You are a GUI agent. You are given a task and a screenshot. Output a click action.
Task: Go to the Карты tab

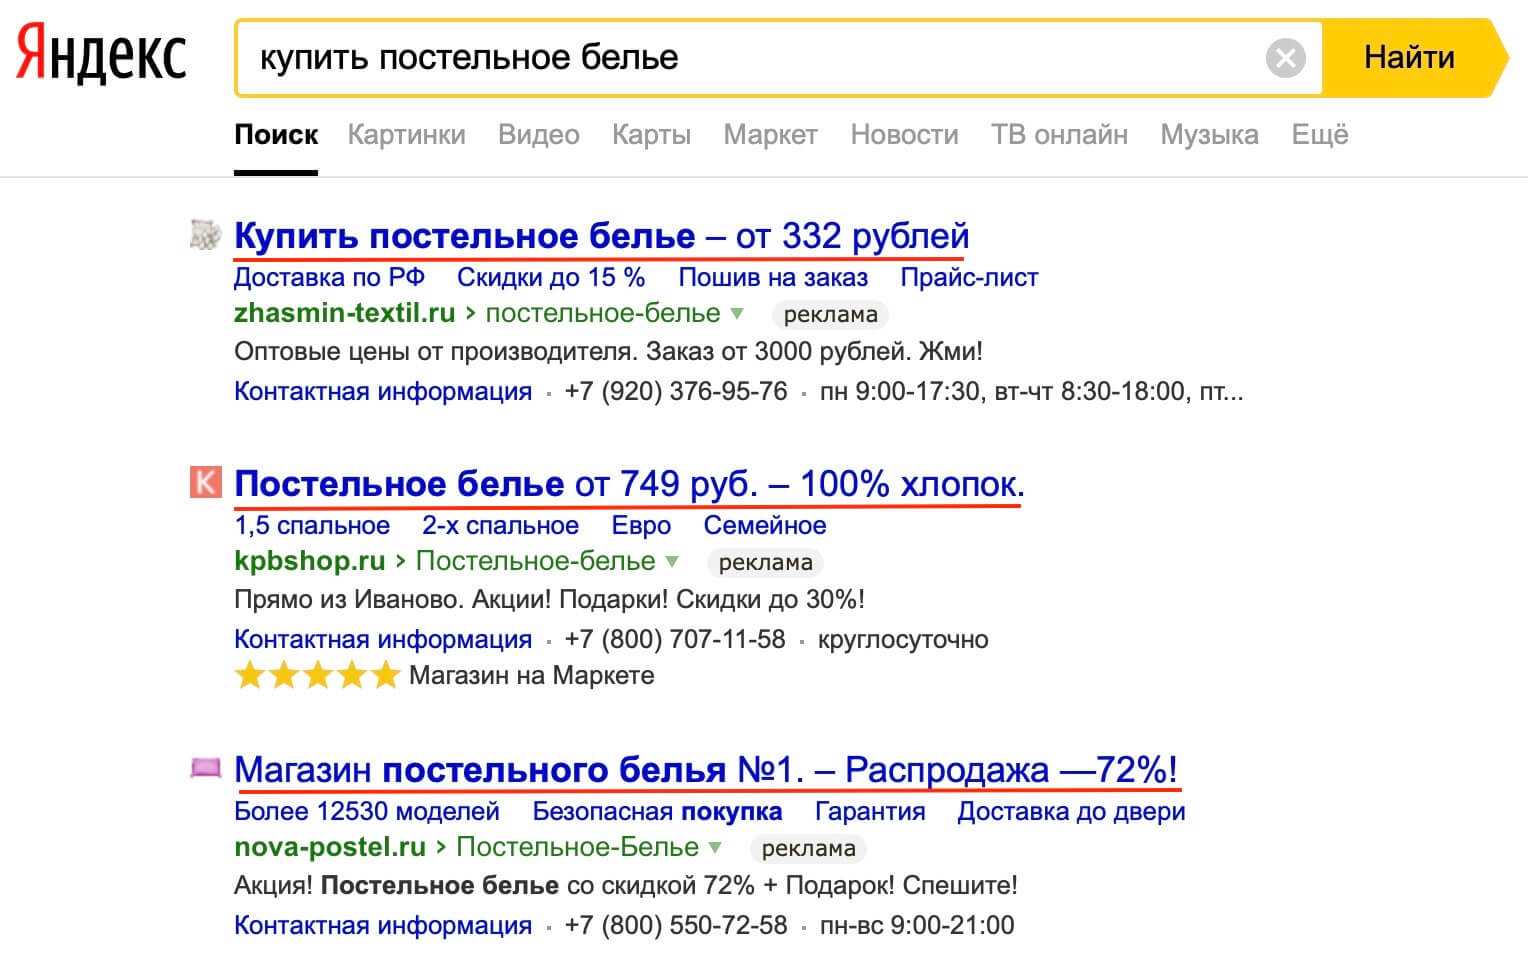tap(651, 135)
